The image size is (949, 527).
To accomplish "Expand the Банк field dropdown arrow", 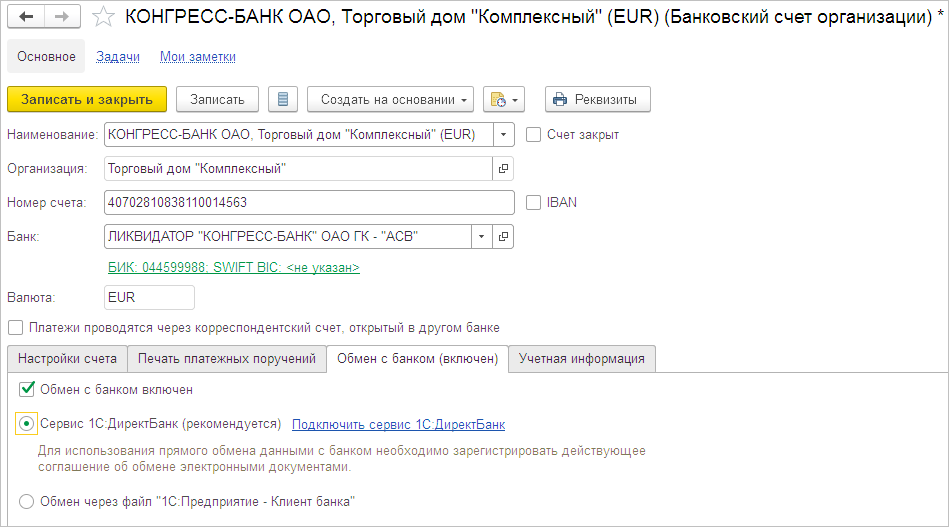I will pyautogui.click(x=482, y=237).
